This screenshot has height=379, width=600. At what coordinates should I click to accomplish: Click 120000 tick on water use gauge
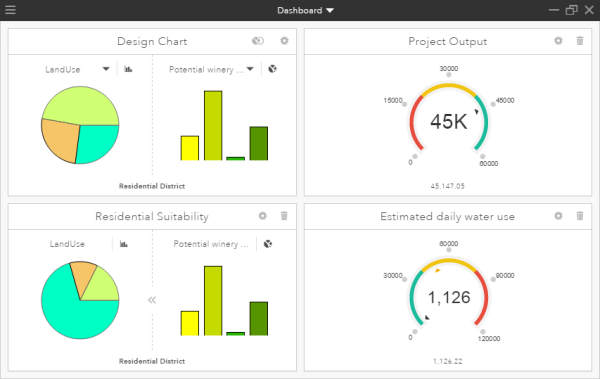click(x=489, y=339)
